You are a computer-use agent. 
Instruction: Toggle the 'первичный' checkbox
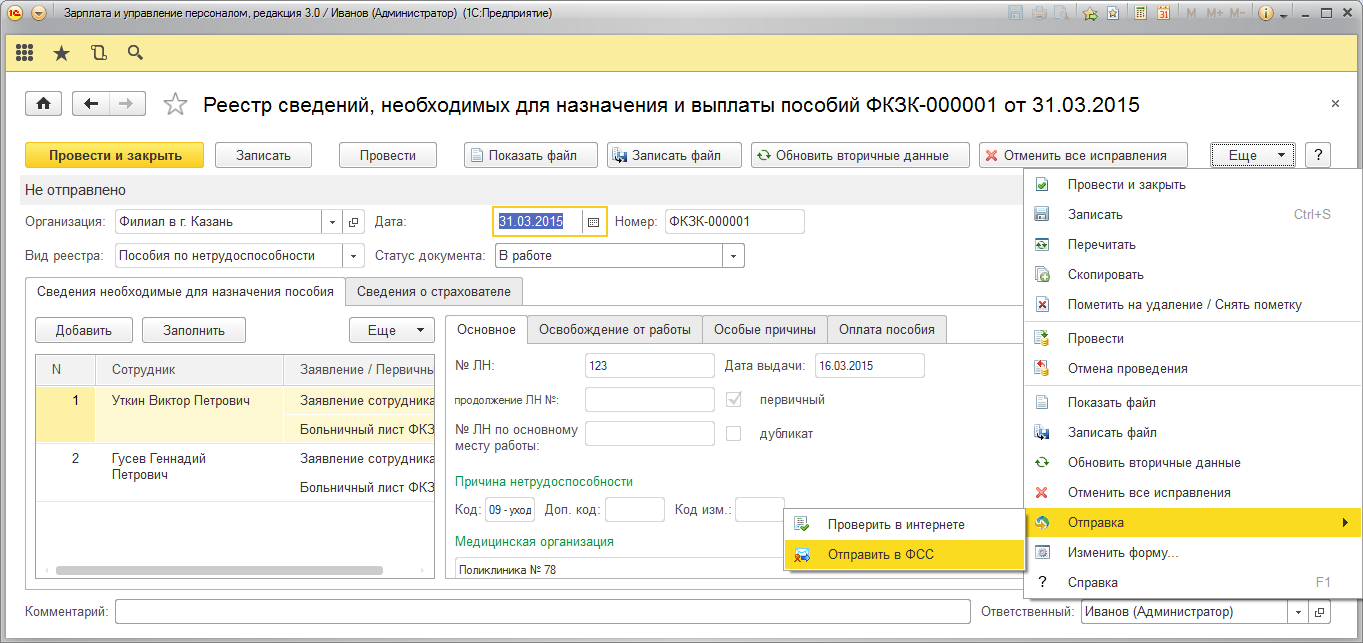point(734,400)
